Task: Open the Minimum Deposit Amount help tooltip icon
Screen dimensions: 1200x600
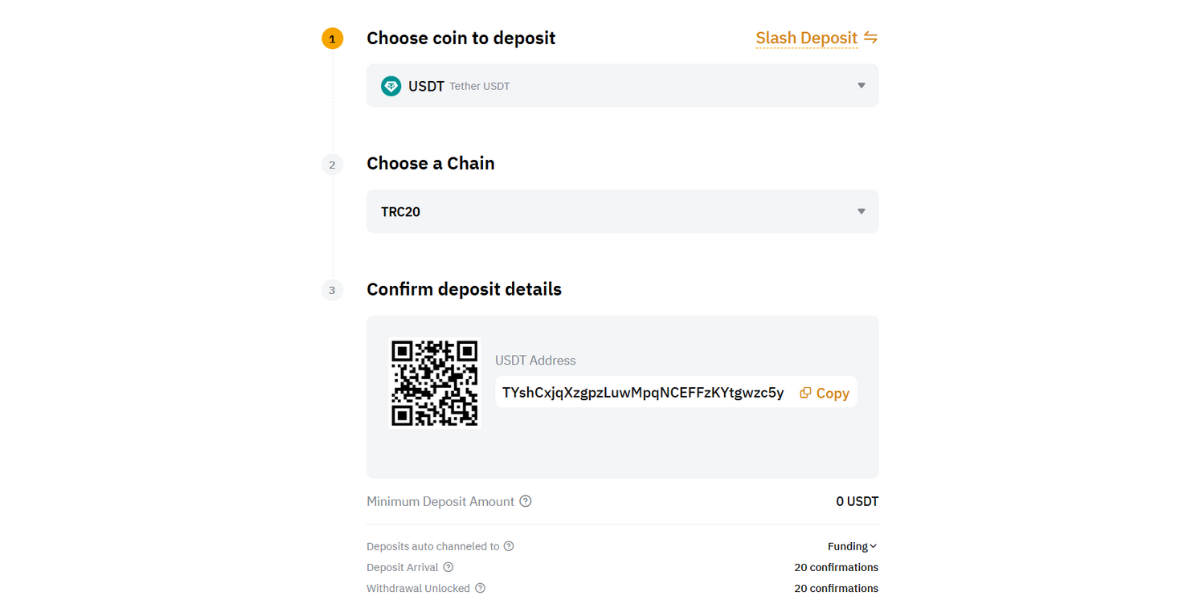Action: coord(526,501)
